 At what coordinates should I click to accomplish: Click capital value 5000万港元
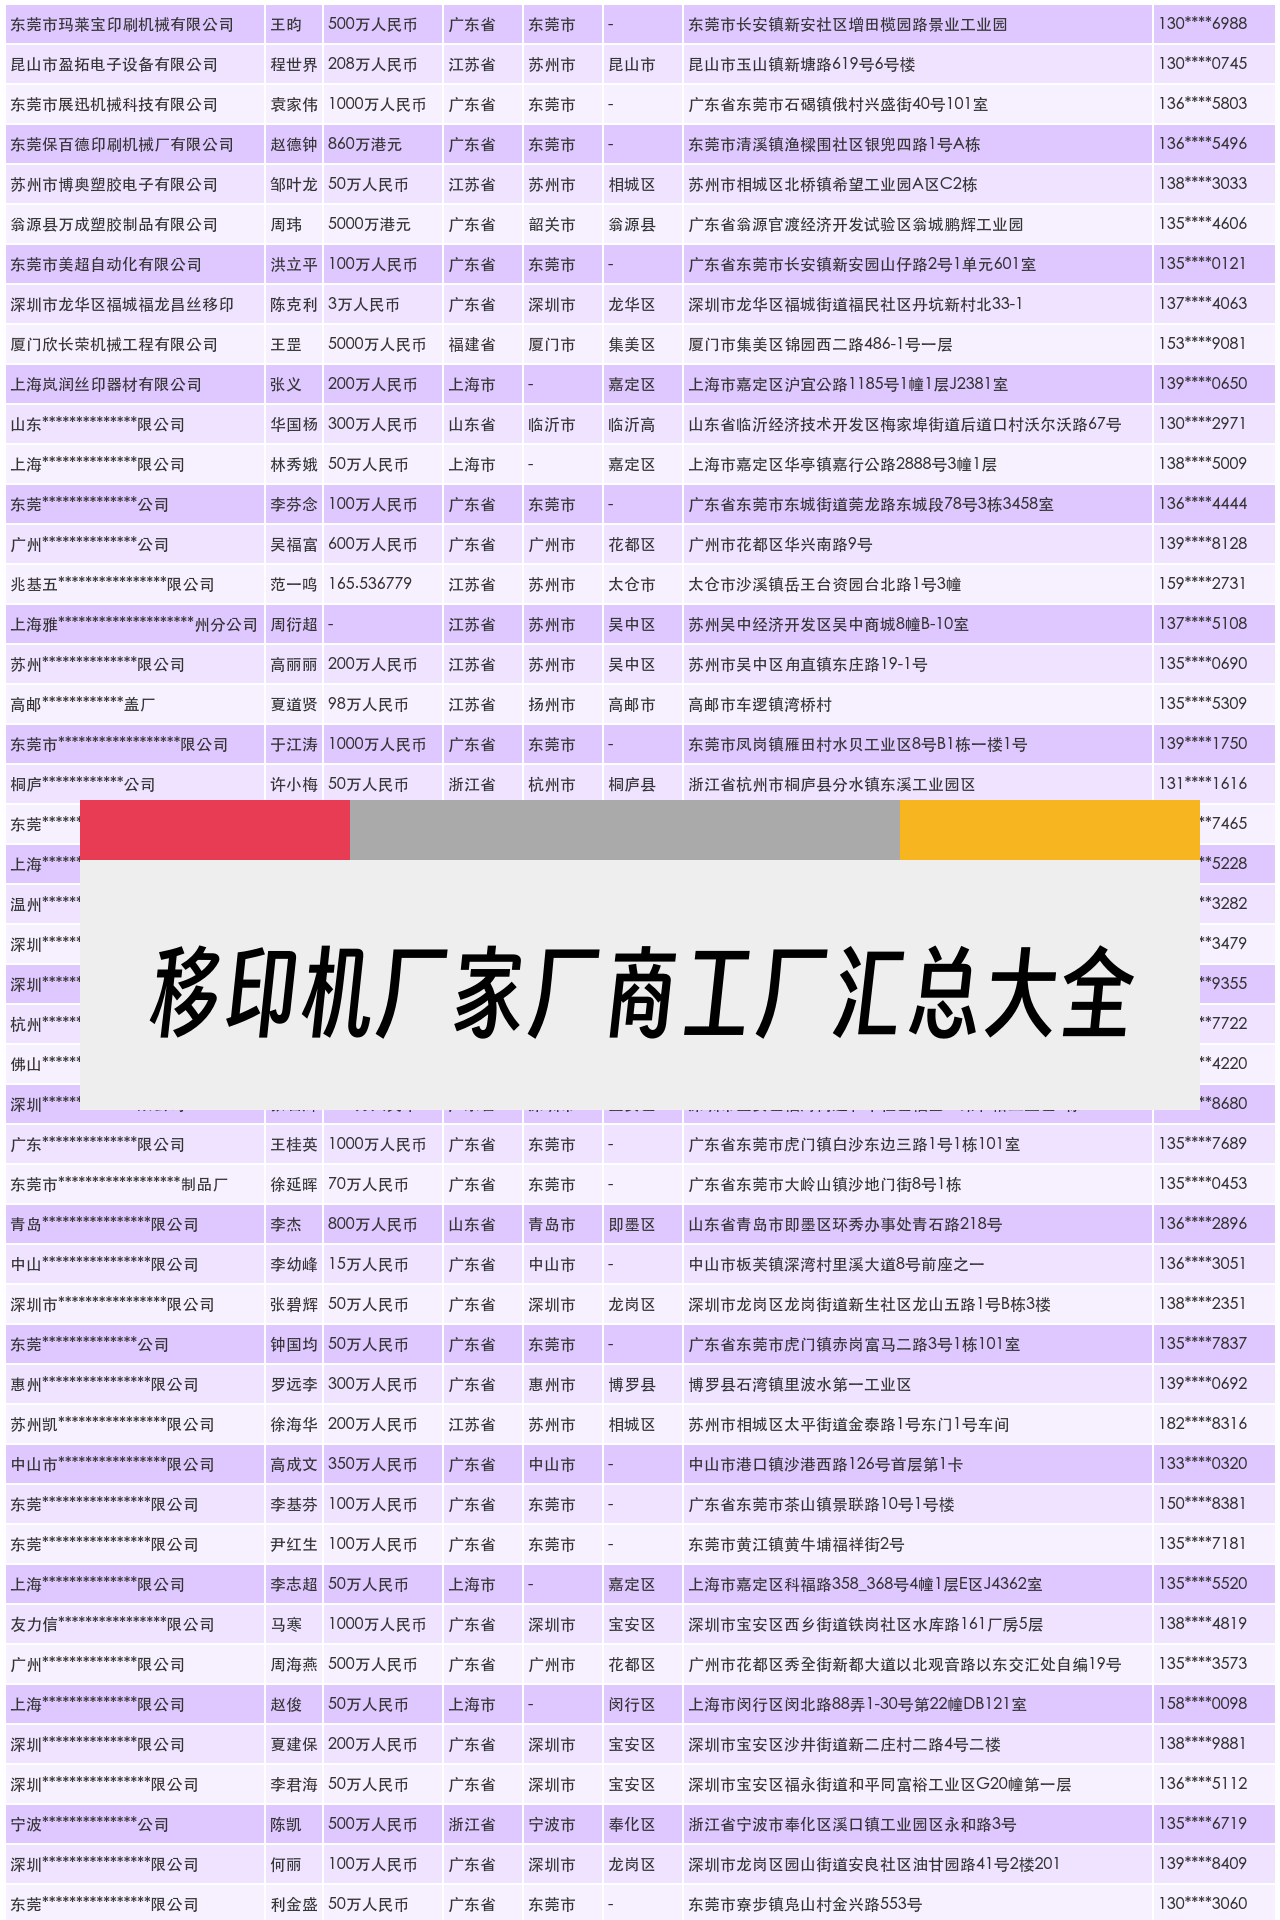pos(369,224)
